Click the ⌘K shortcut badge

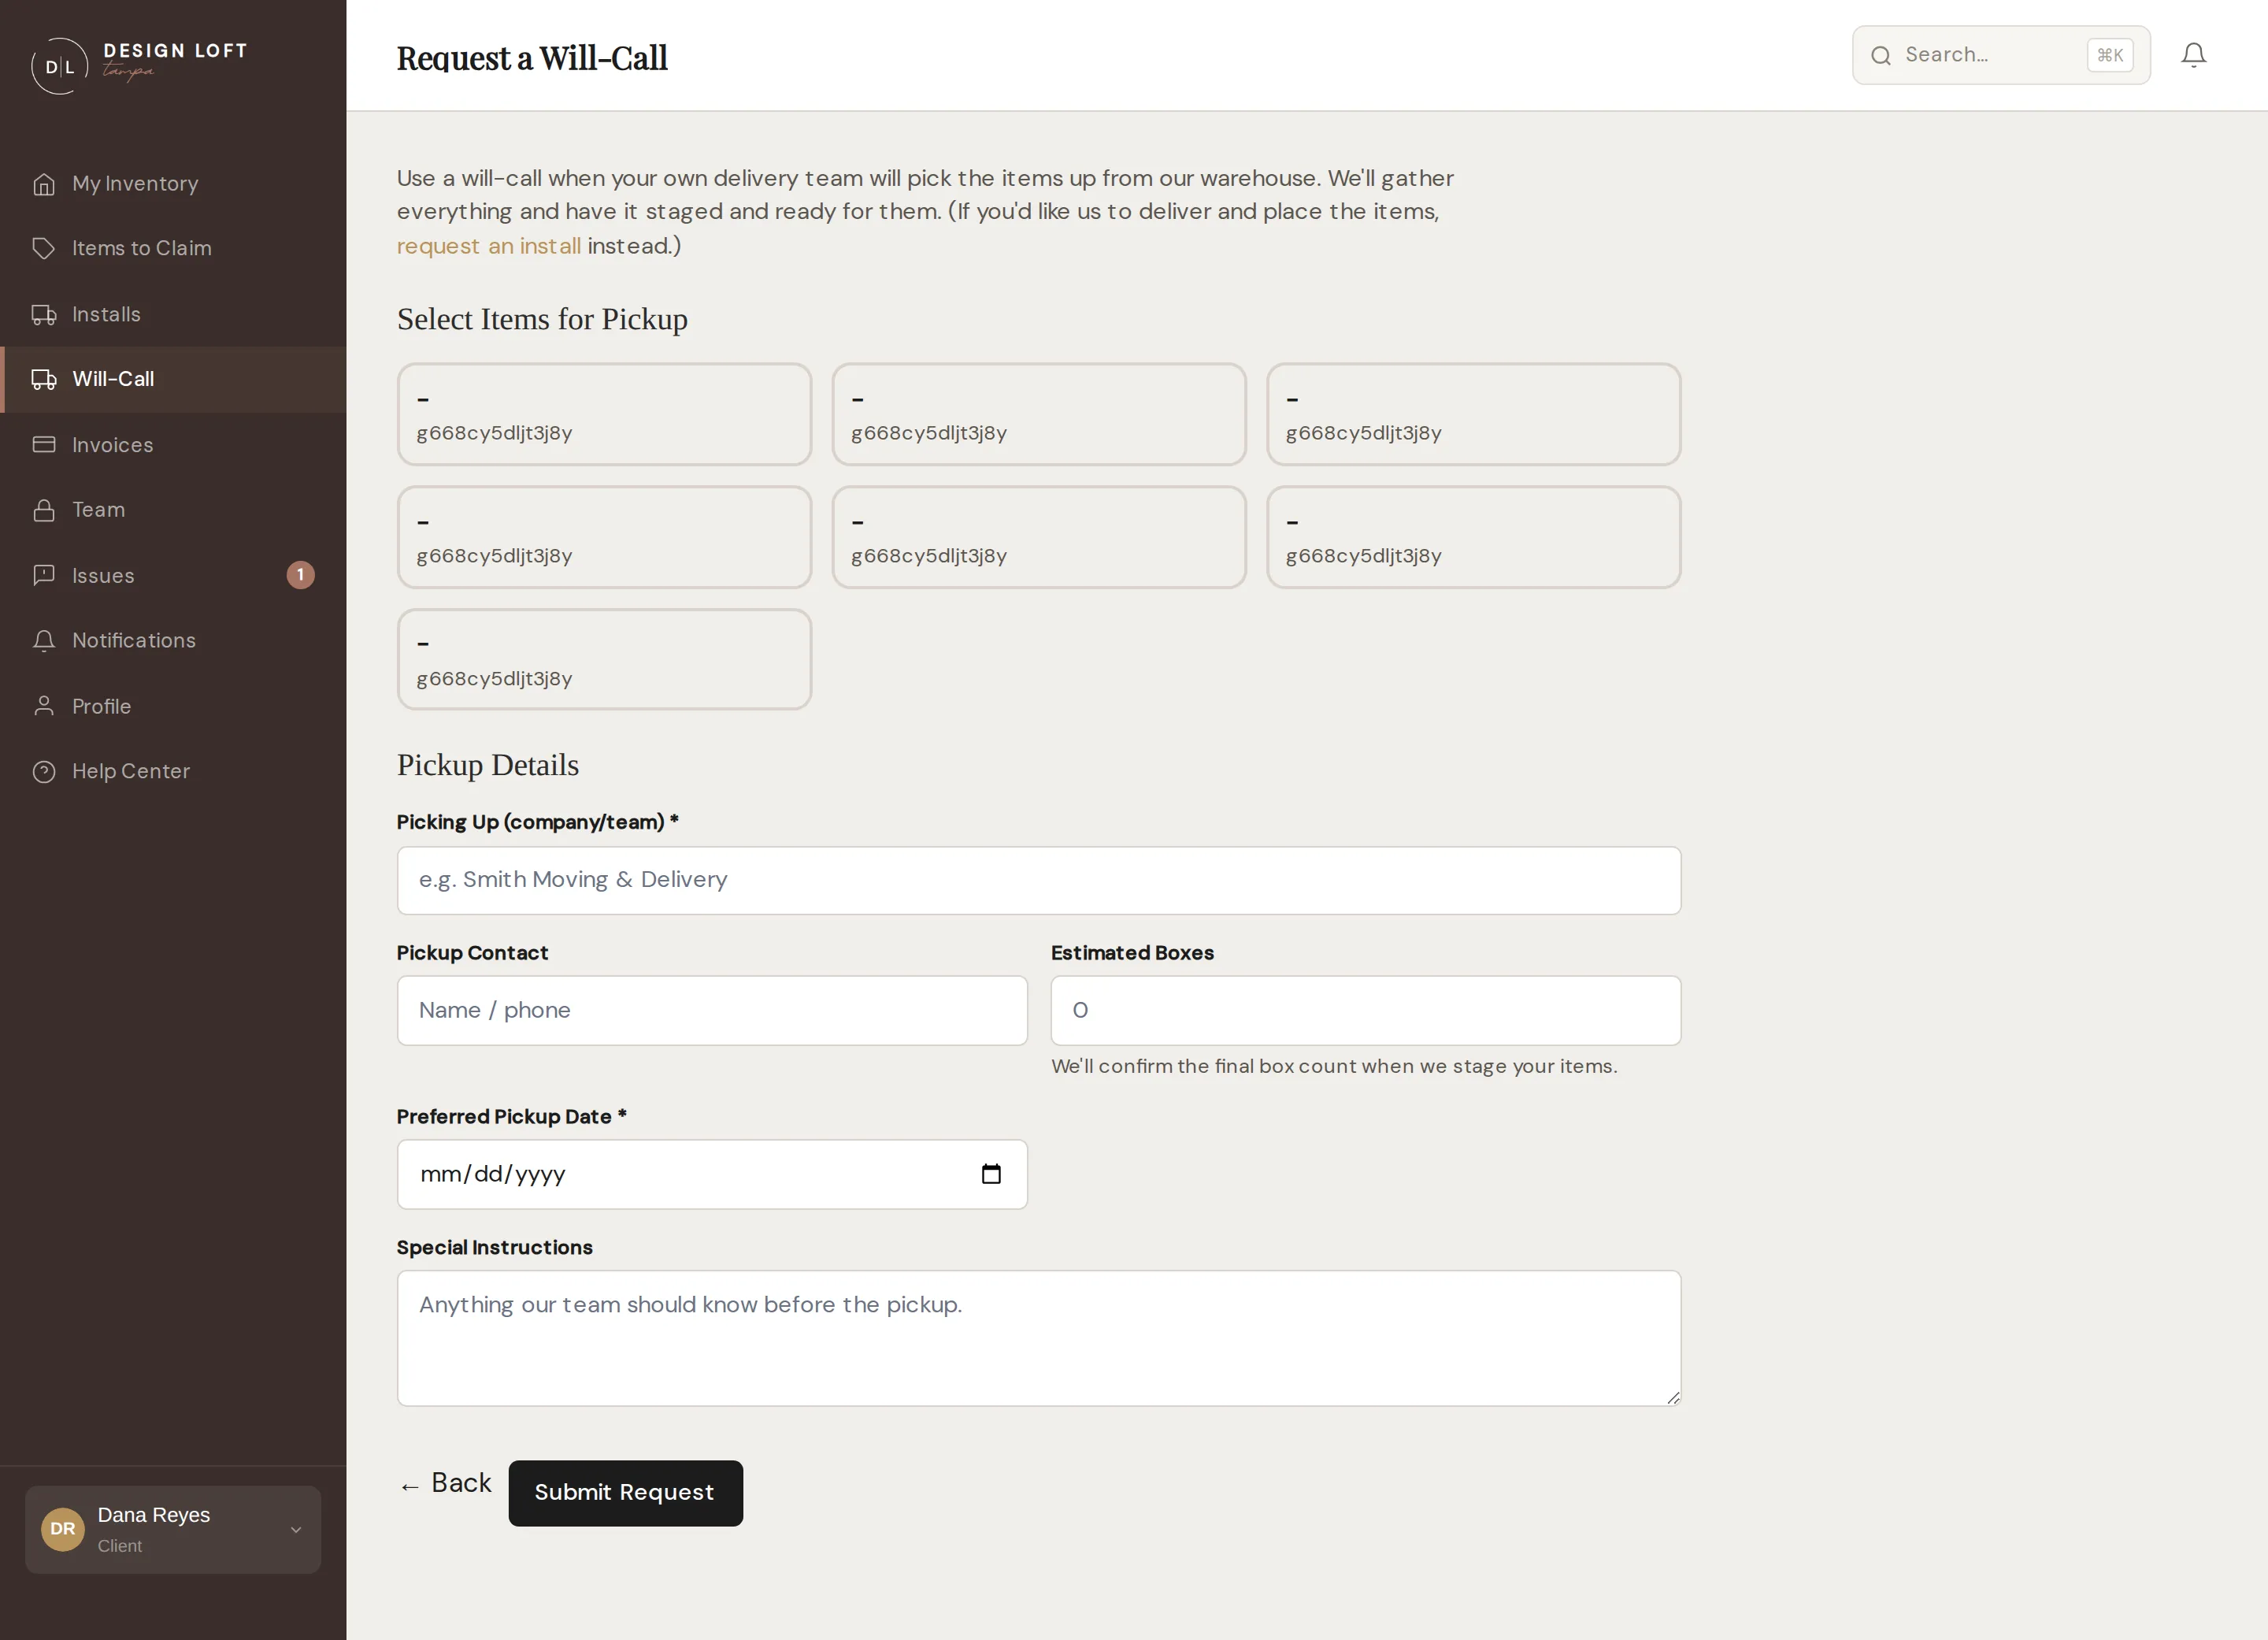2110,55
